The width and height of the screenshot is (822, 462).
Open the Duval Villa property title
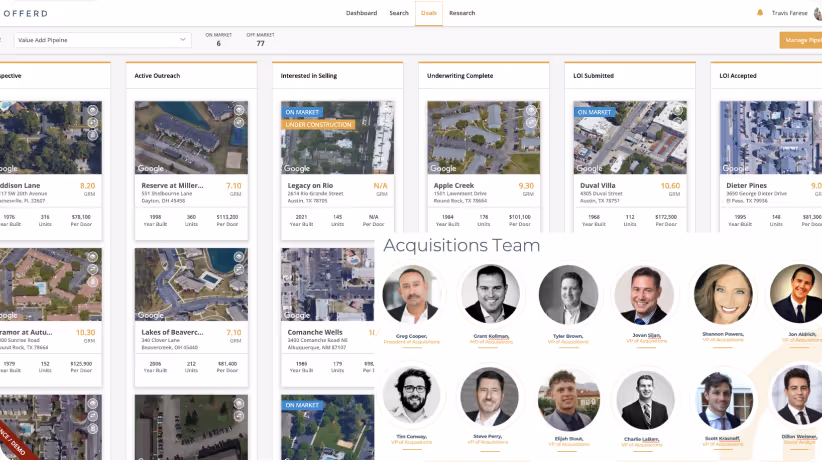[598, 186]
